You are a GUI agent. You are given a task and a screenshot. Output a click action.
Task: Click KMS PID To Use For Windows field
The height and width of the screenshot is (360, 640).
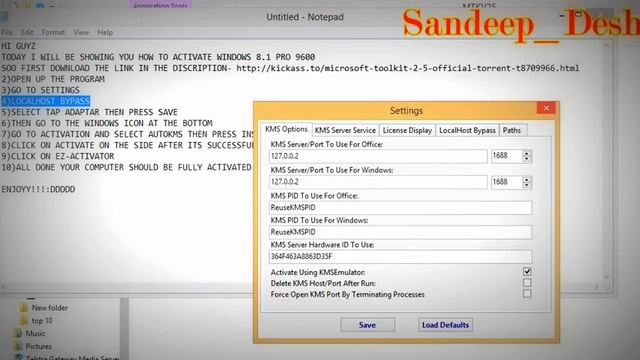point(400,232)
